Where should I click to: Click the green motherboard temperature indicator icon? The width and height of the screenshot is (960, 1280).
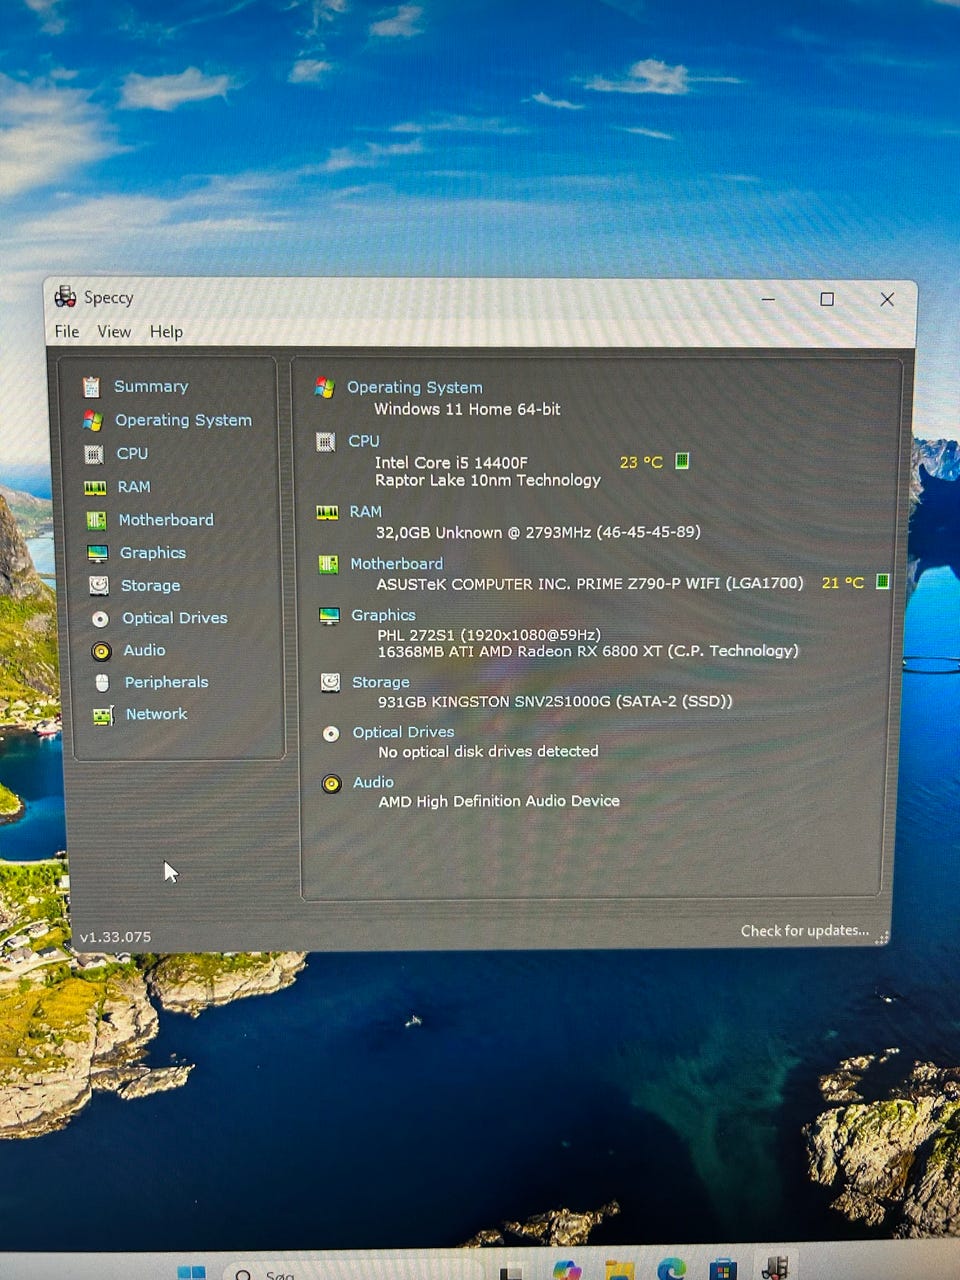(882, 581)
